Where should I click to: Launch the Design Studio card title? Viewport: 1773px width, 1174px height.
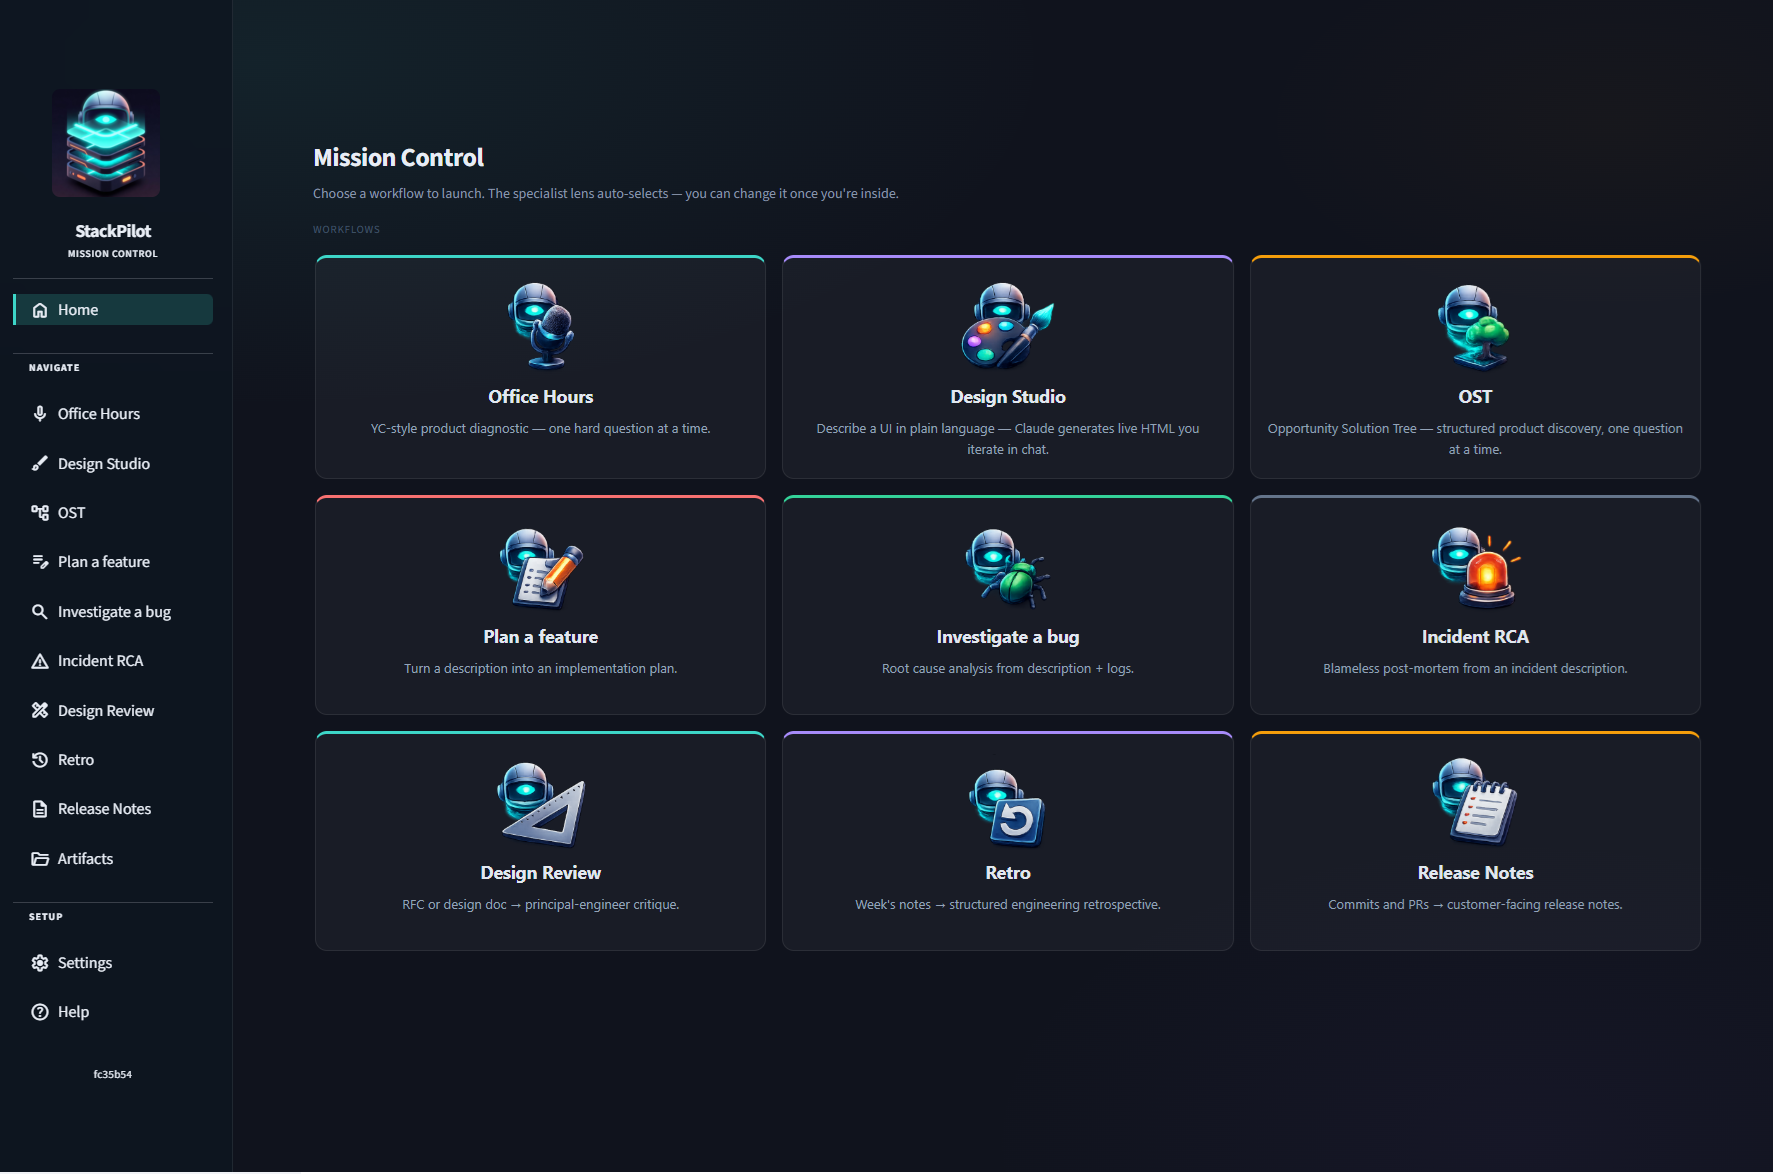point(1008,397)
